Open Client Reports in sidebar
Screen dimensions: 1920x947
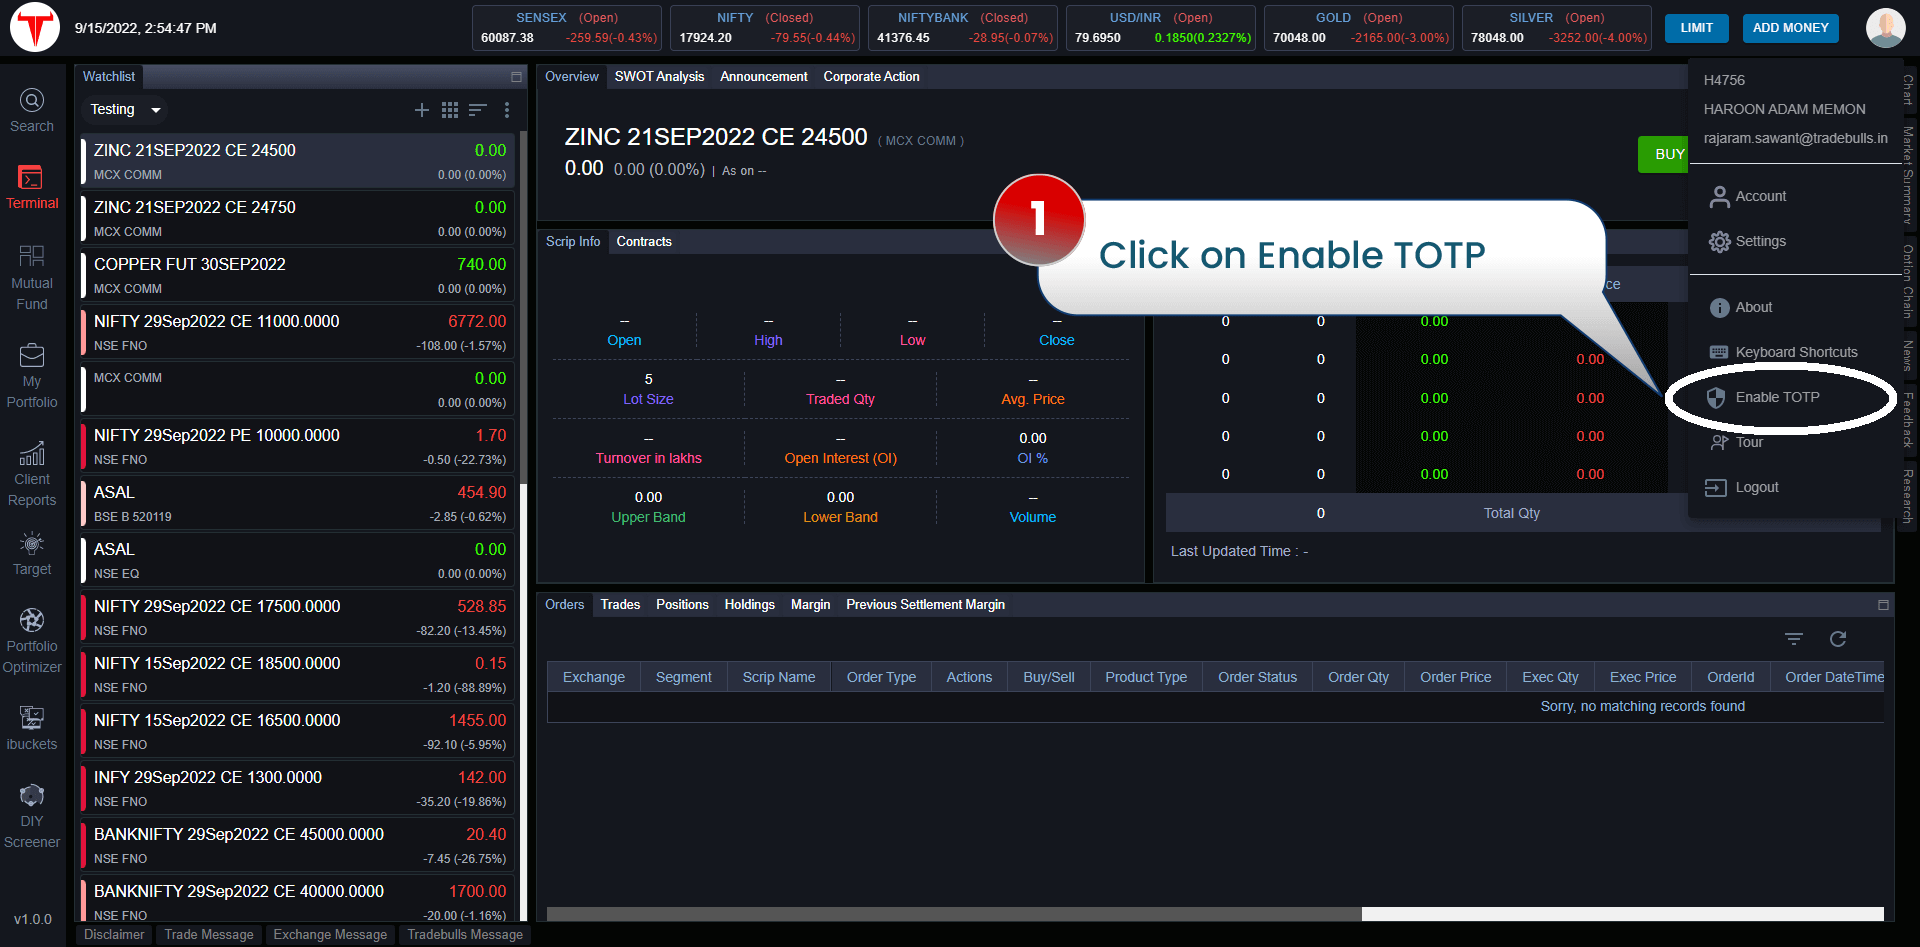(32, 474)
